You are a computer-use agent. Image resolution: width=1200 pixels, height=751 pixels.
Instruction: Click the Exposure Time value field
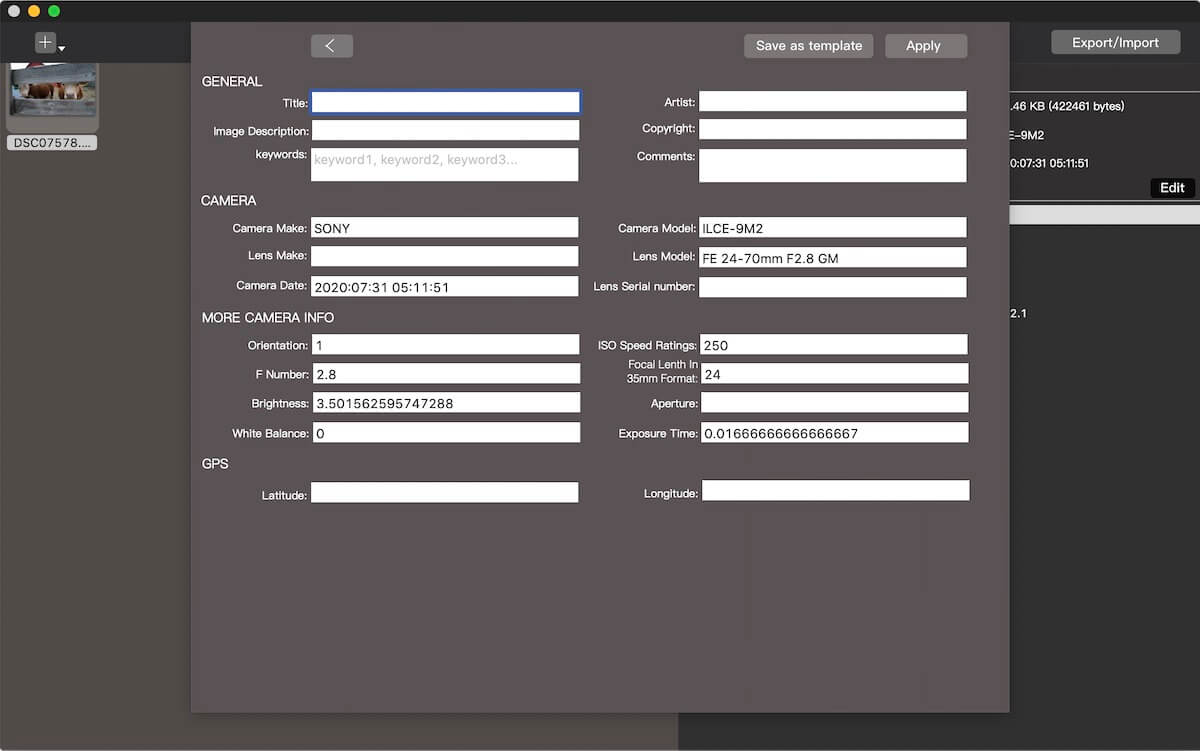pos(834,433)
